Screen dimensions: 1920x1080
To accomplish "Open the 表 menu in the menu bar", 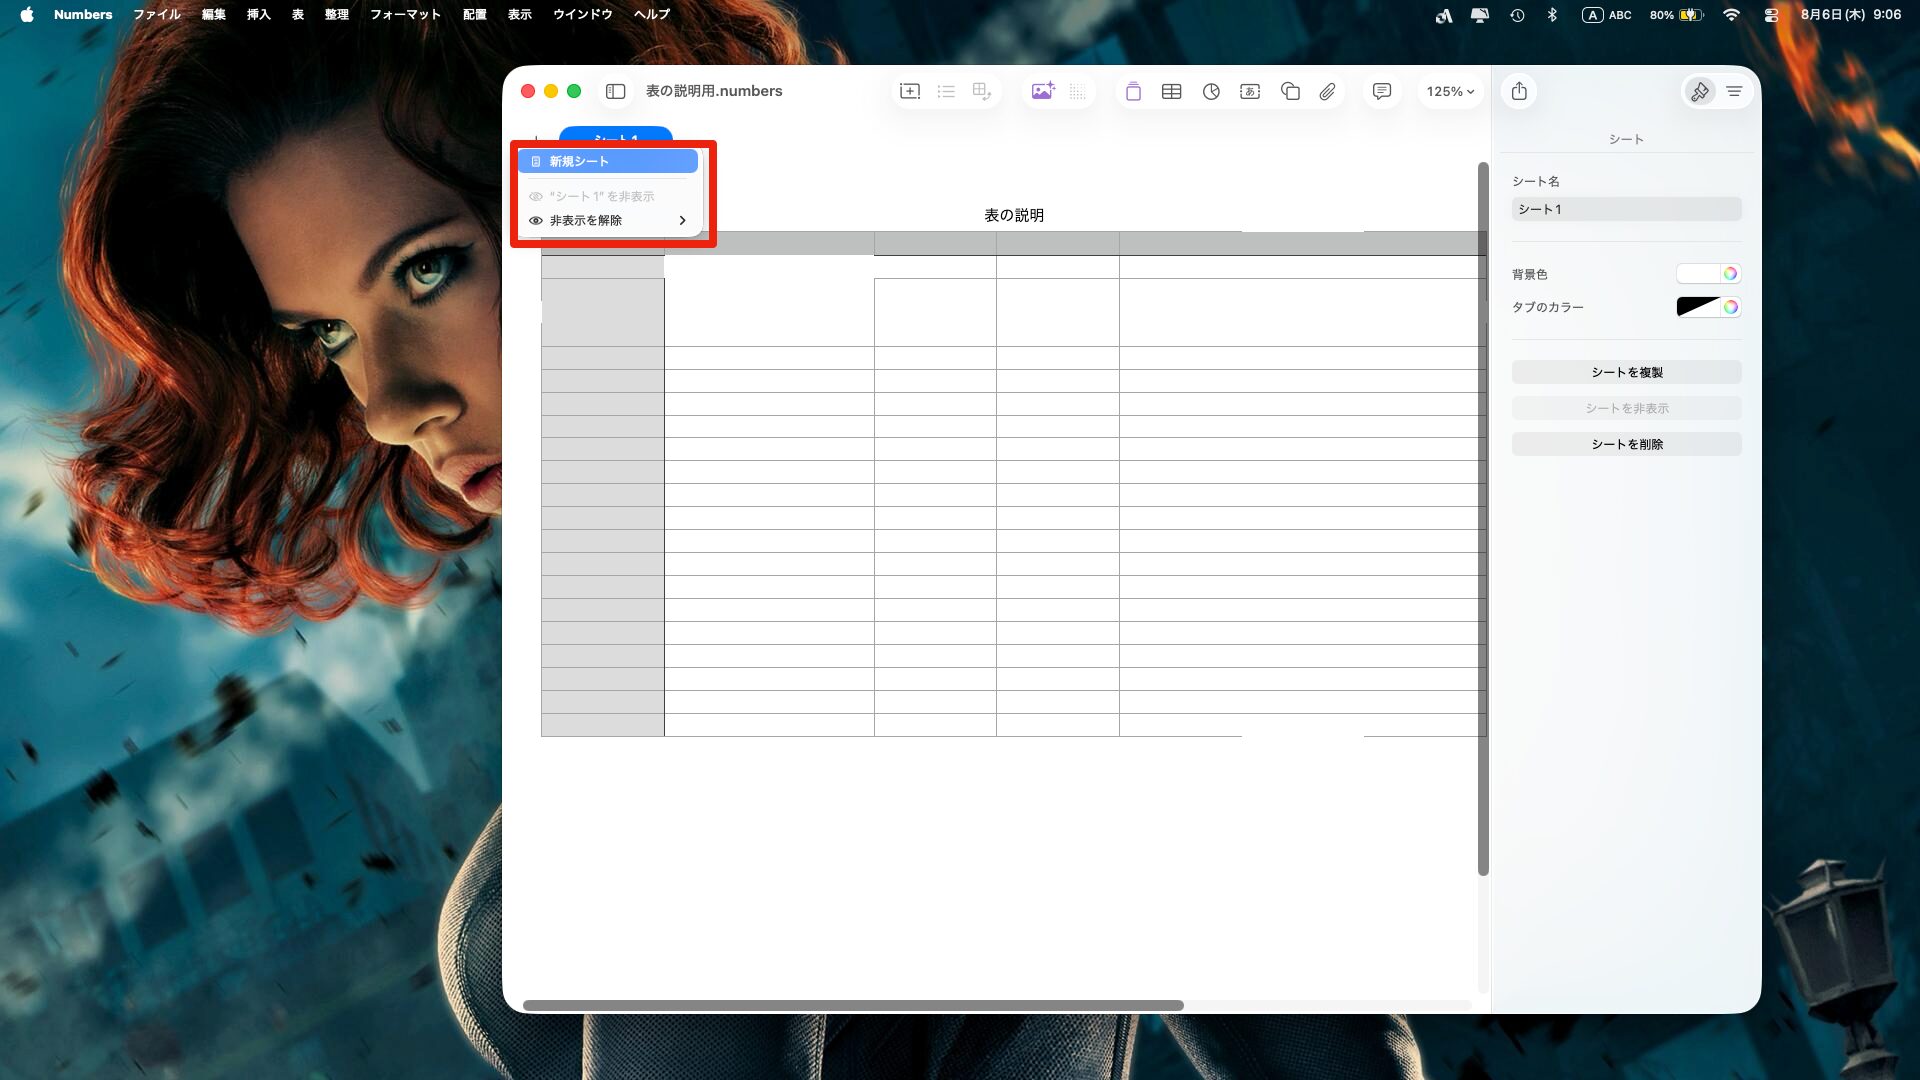I will point(298,15).
